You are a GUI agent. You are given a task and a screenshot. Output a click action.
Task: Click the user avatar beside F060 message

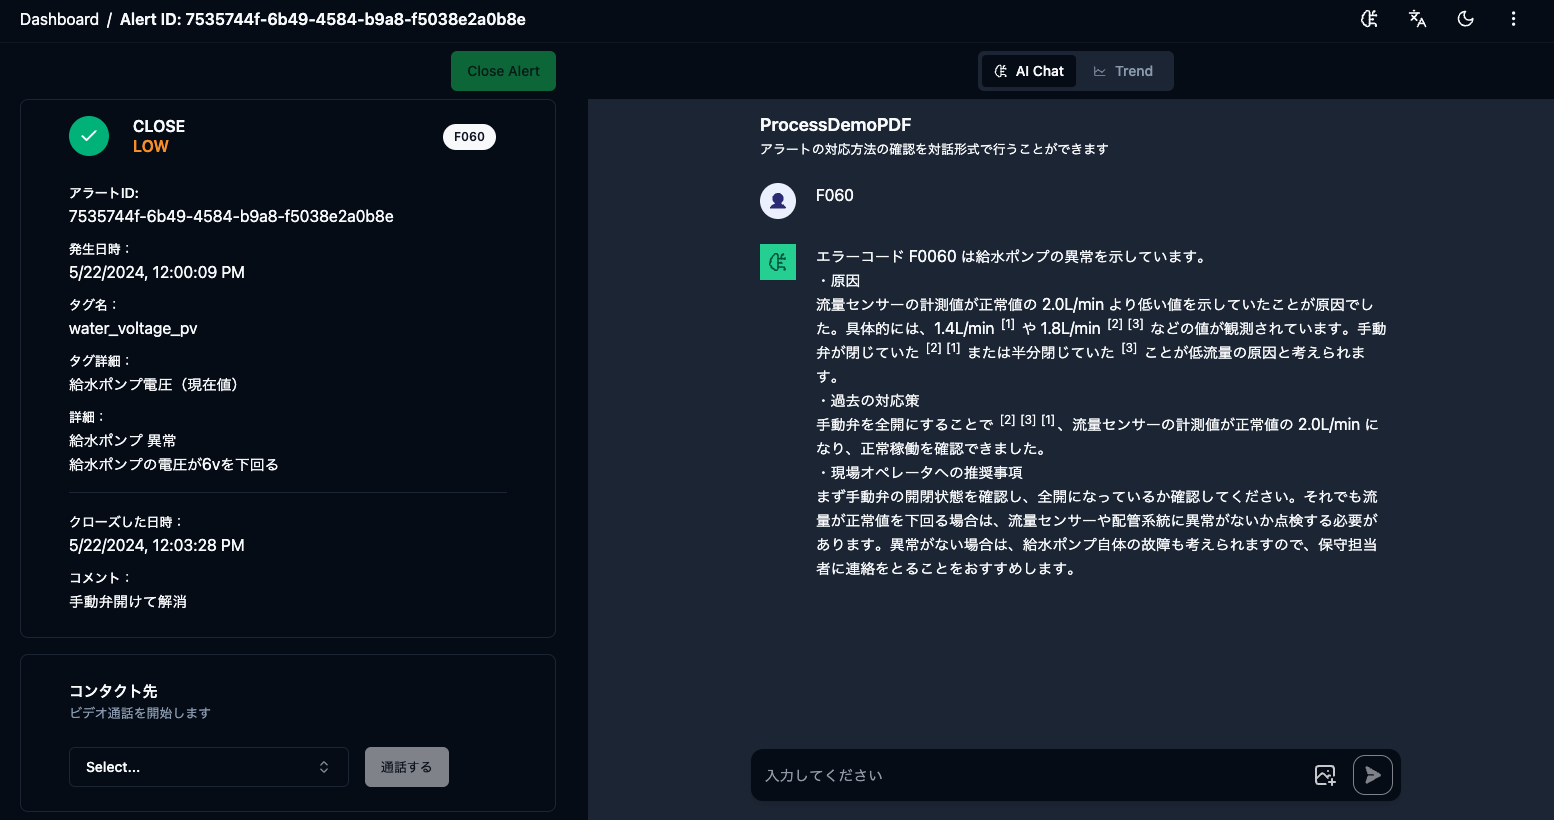coord(778,201)
